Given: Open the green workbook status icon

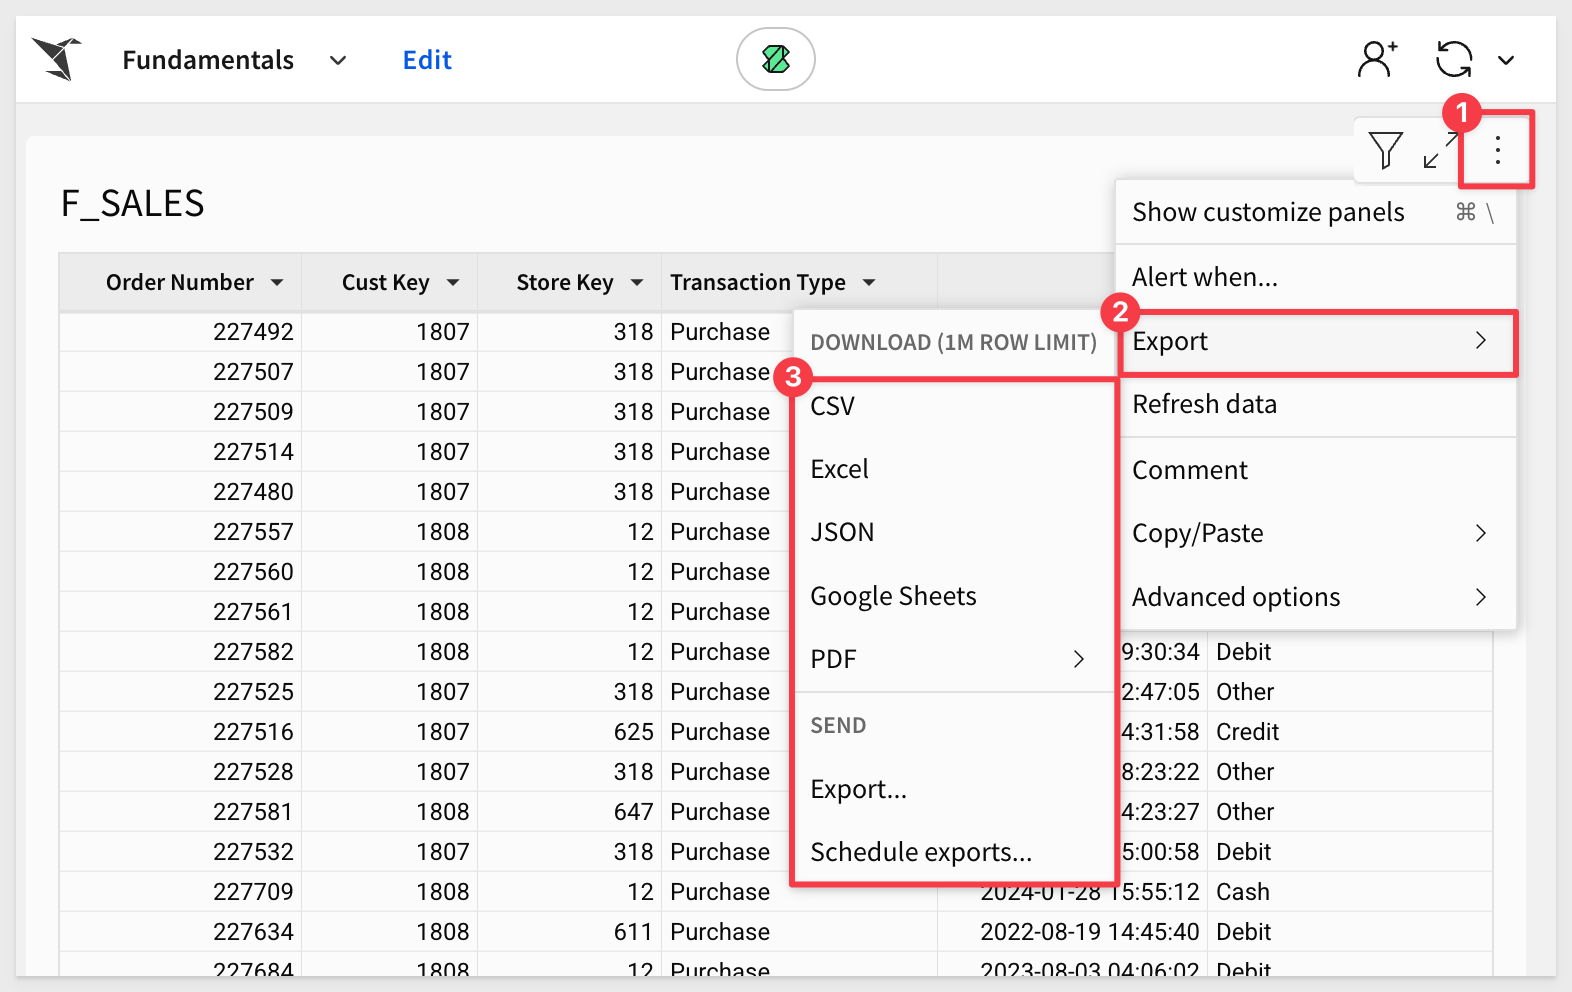Looking at the screenshot, I should click(776, 59).
